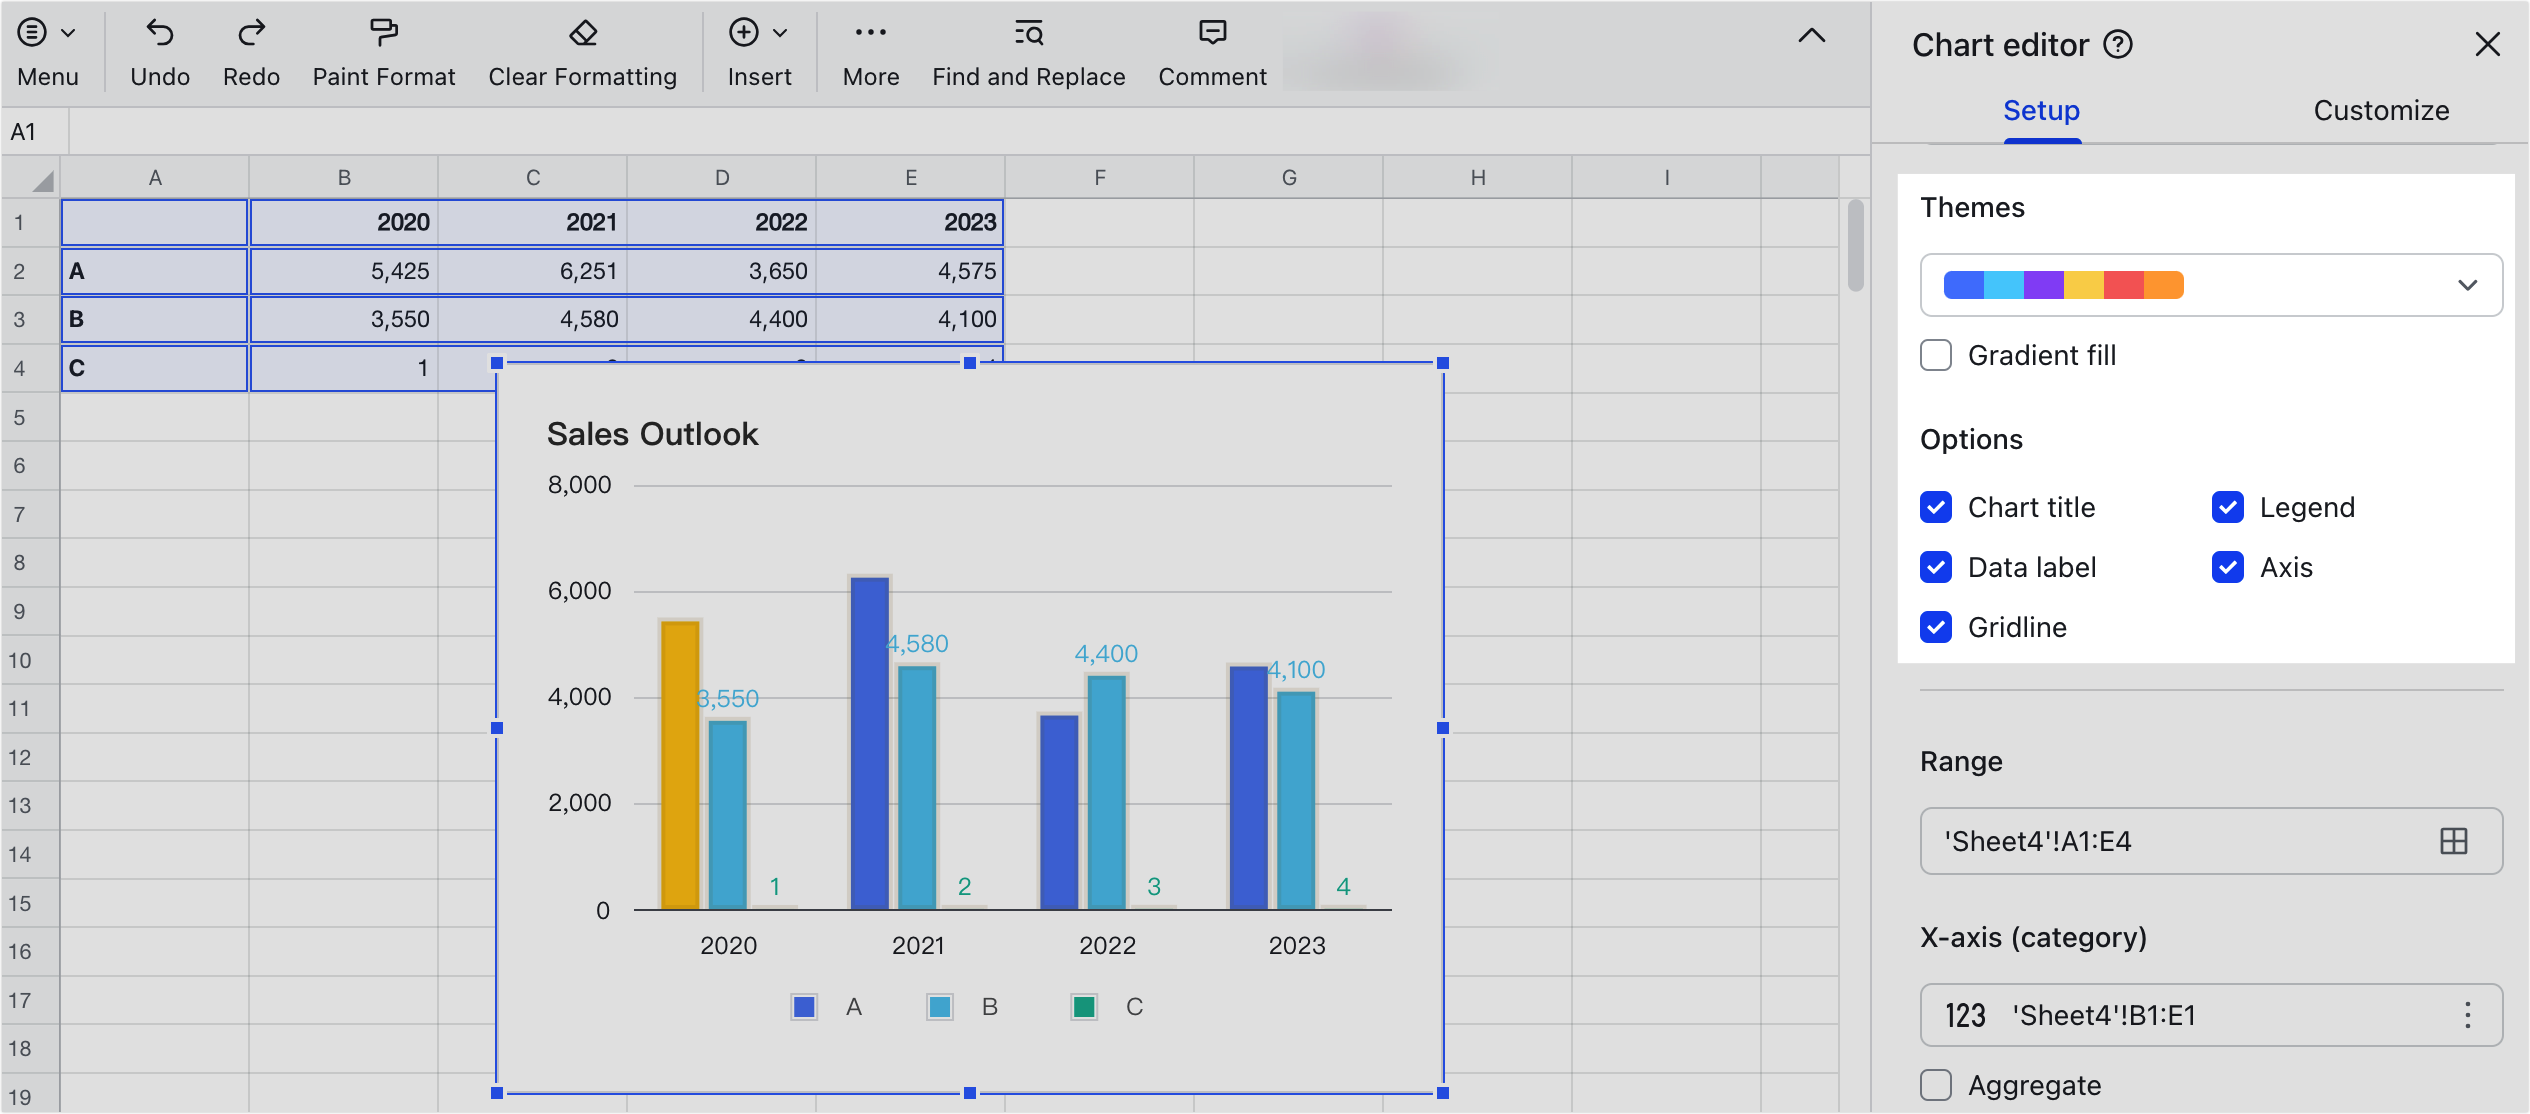Click the orange 2020 bar in chart
2530x1114 pixels.
(680, 765)
